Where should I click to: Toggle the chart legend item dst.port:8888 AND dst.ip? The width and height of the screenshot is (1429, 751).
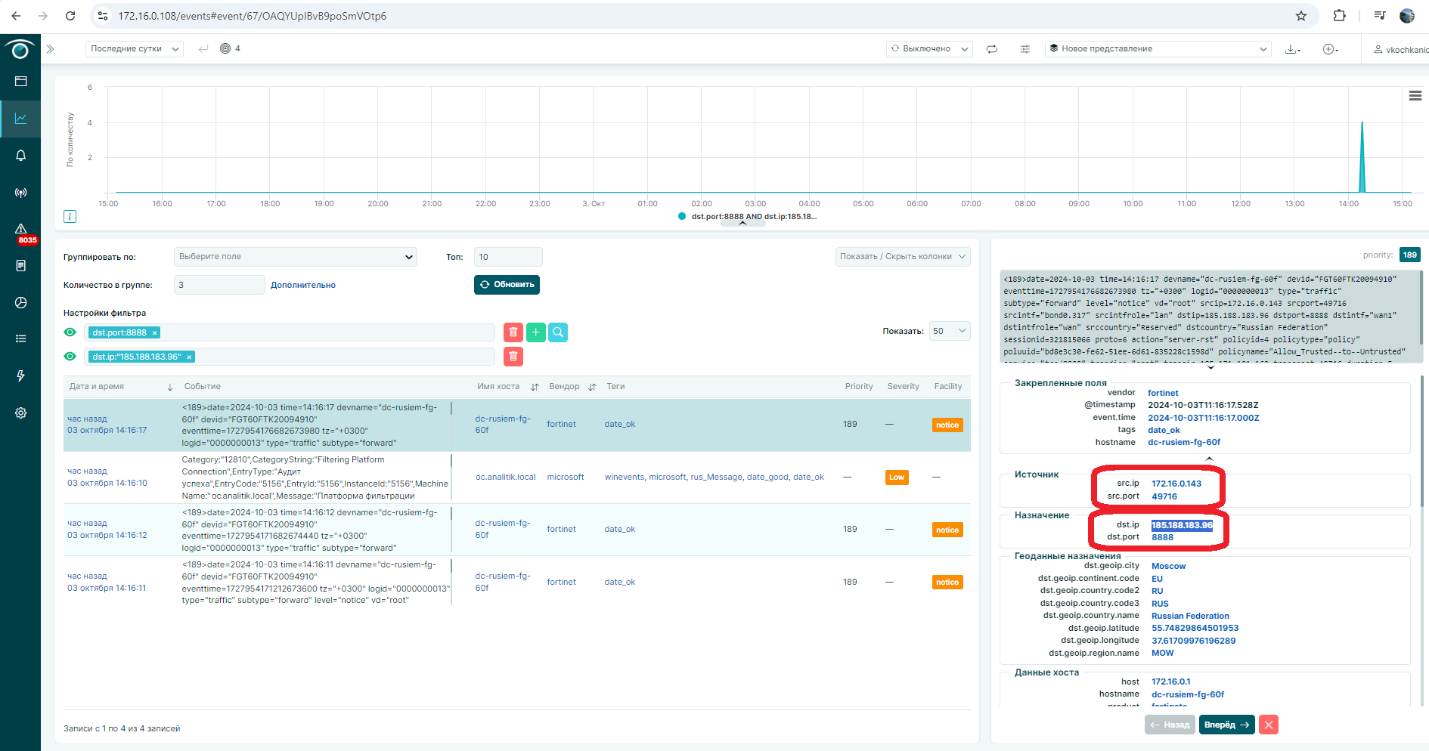pos(748,216)
